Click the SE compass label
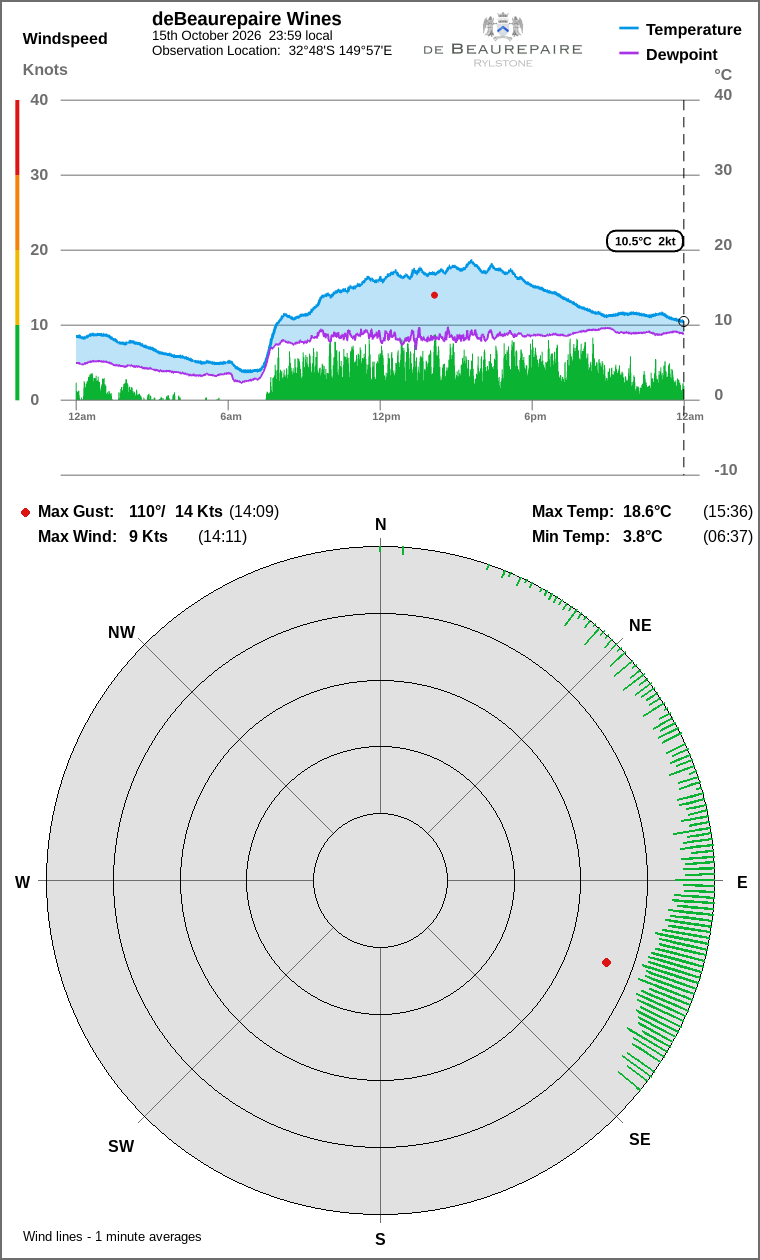 [x=640, y=1140]
